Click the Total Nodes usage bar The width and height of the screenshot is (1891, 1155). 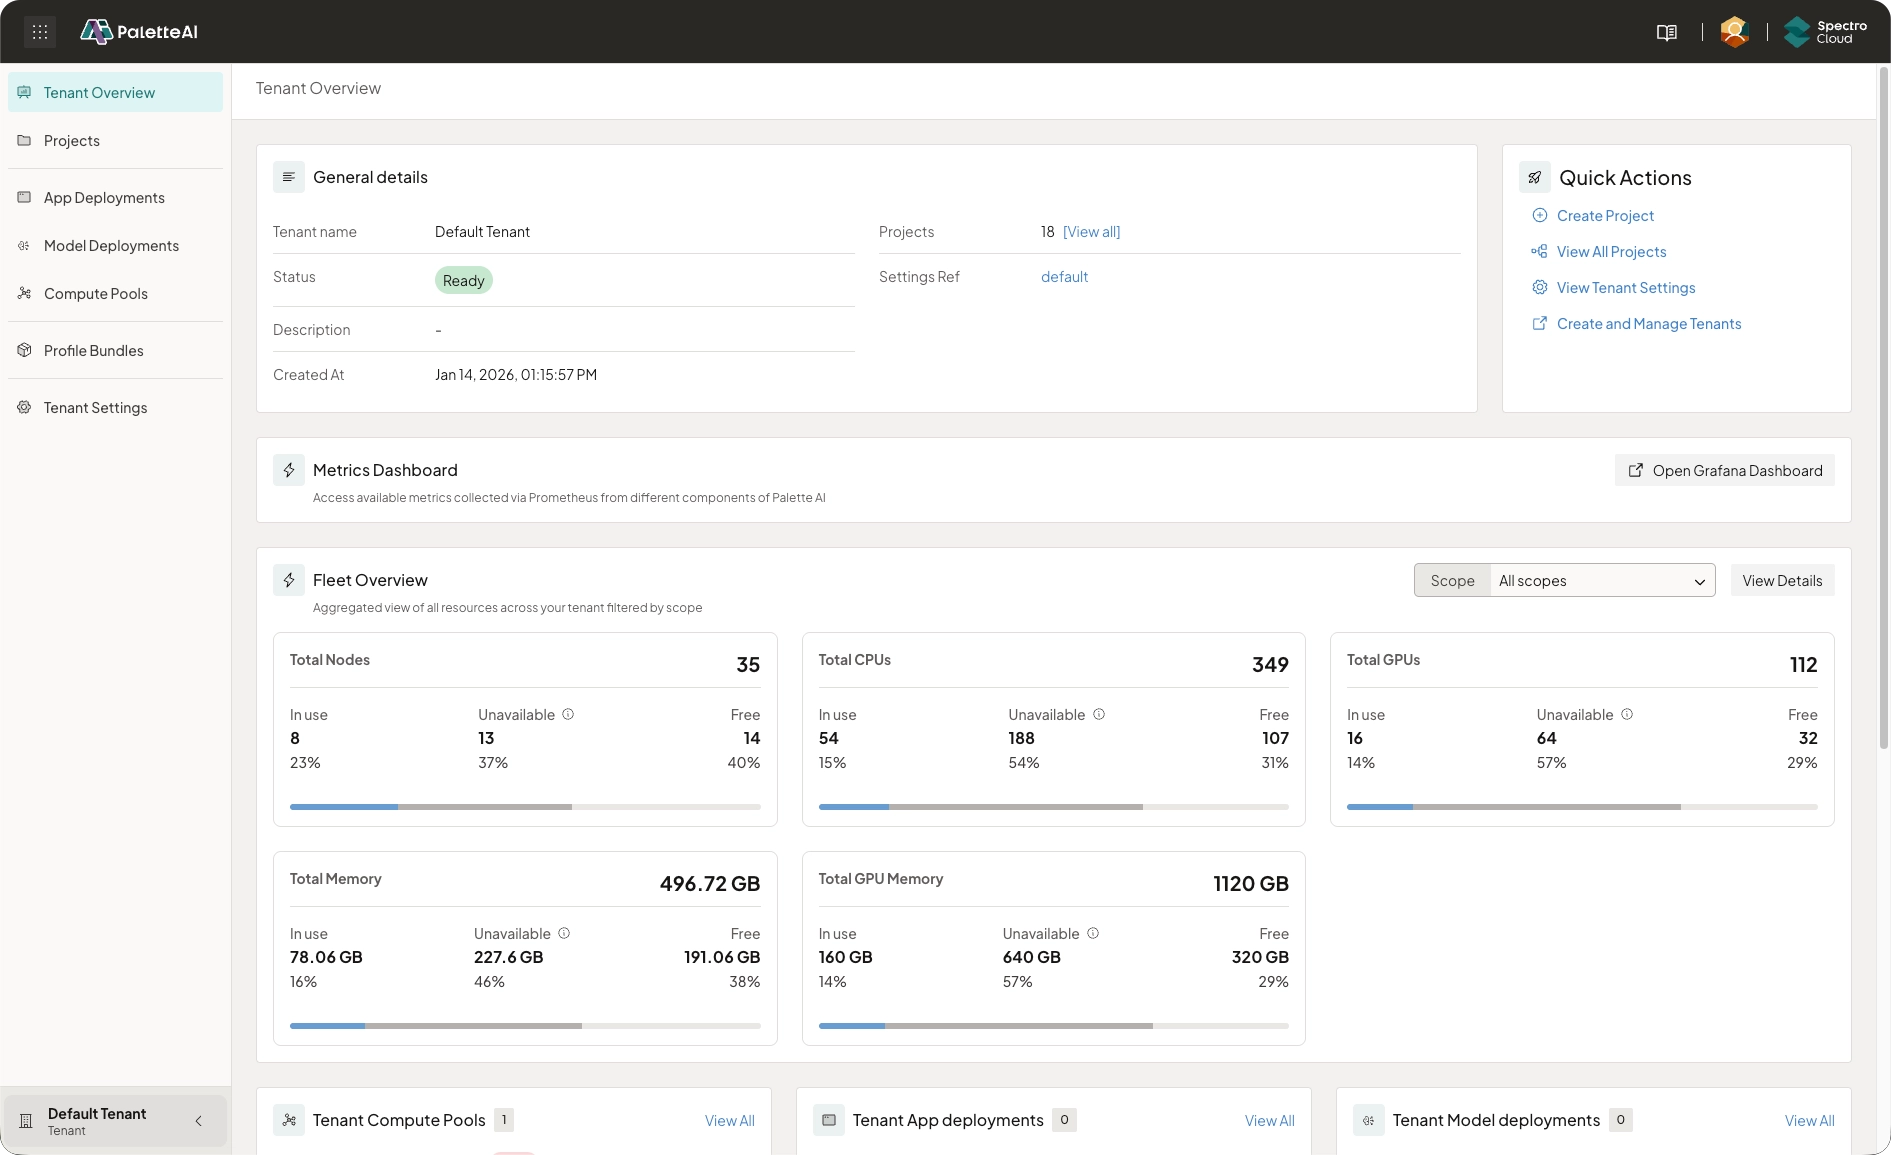(x=525, y=806)
